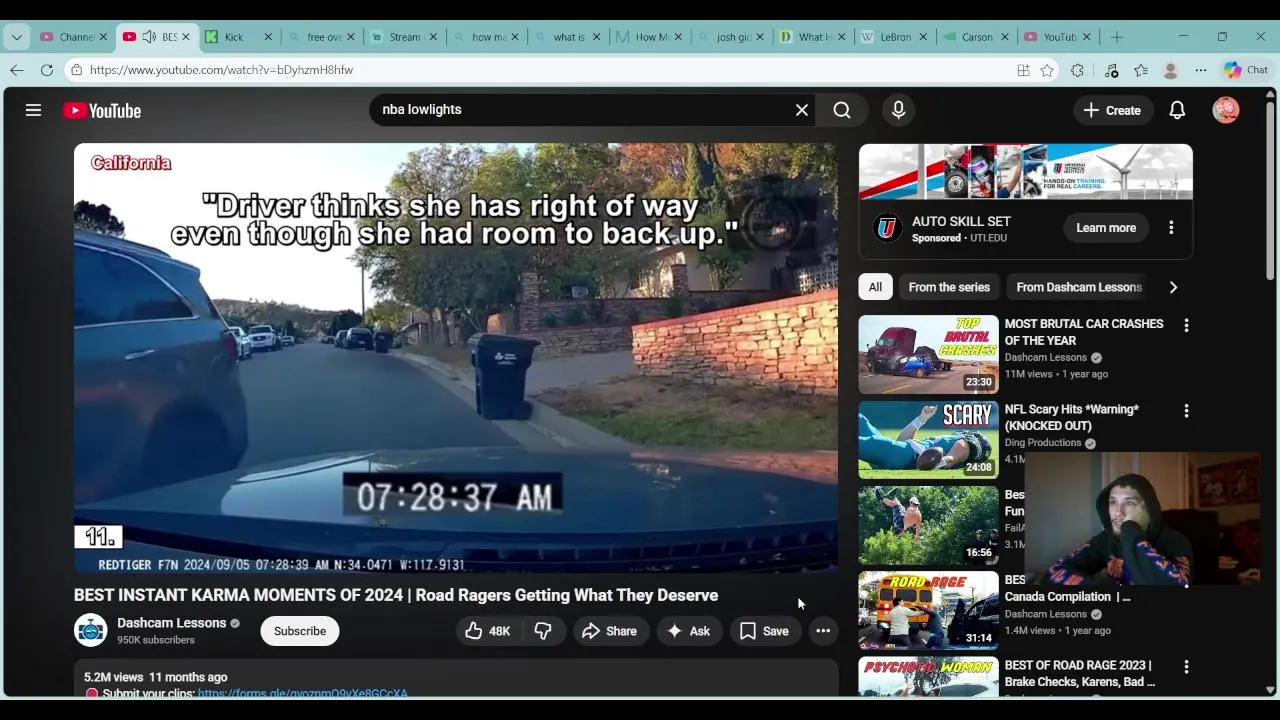Open 'Ding Productions' channel name
1280x720 pixels.
point(1043,443)
